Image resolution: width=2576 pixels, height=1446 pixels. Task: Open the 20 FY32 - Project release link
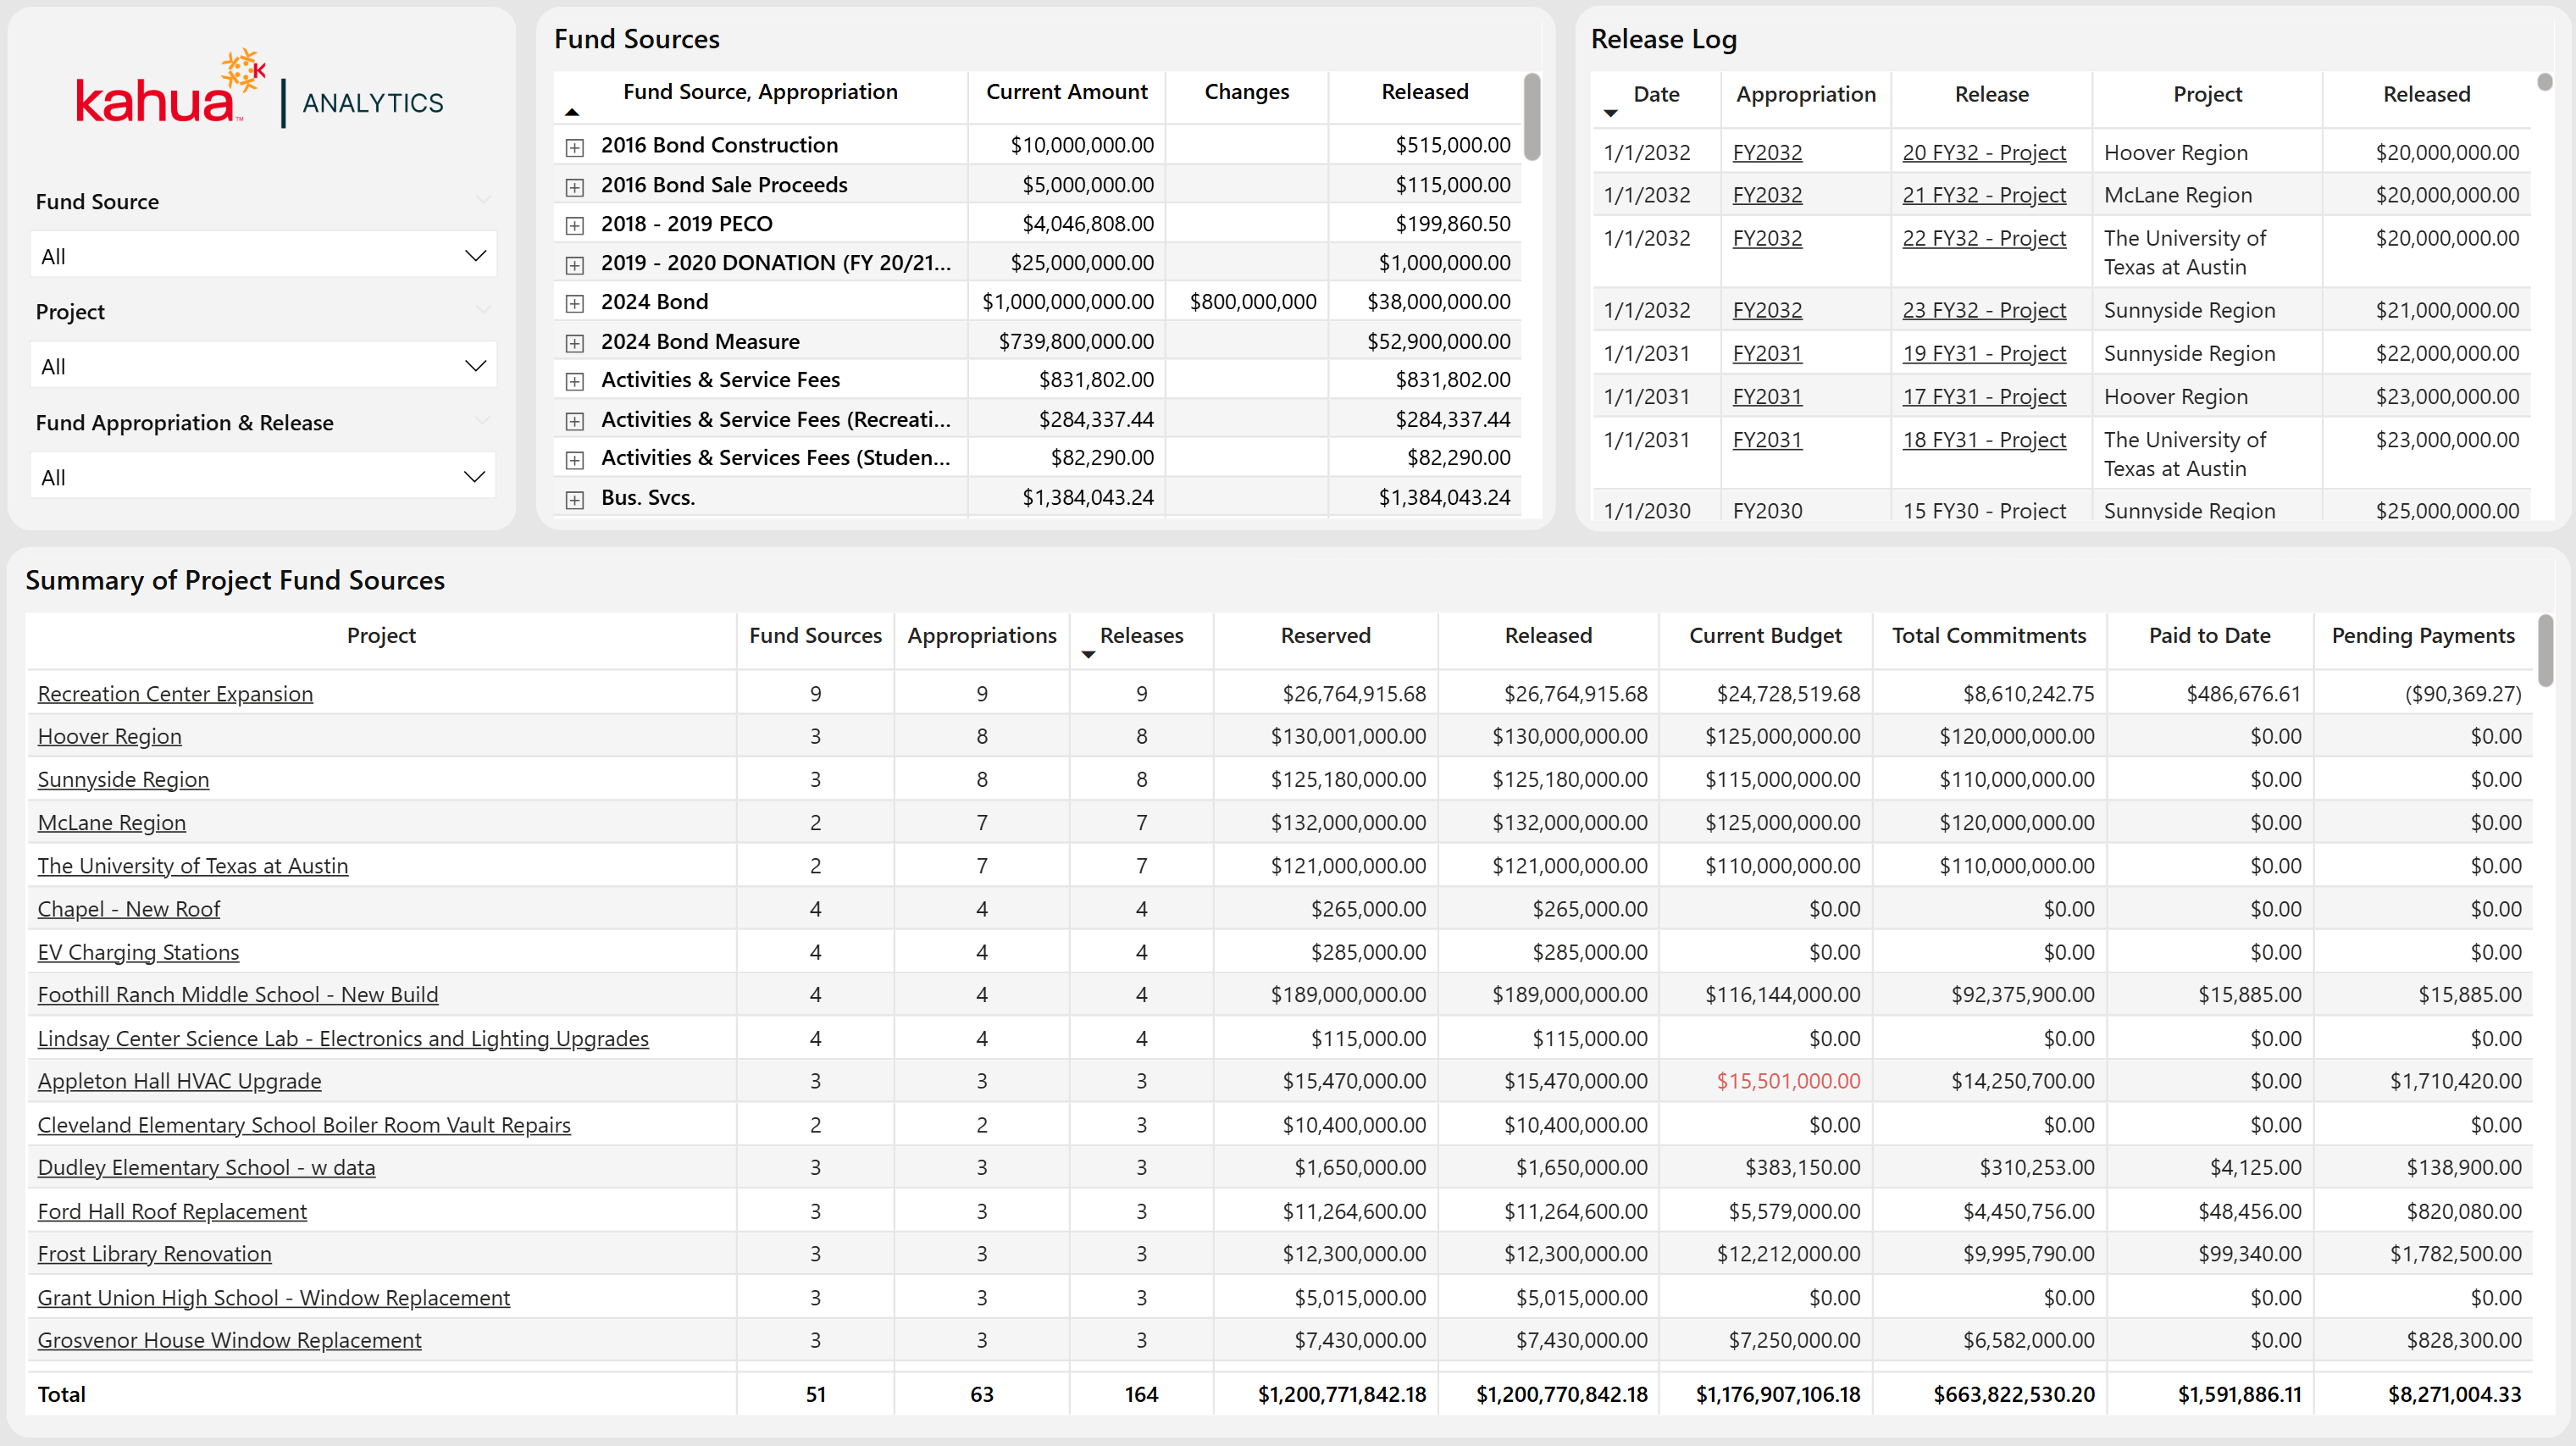tap(1983, 153)
